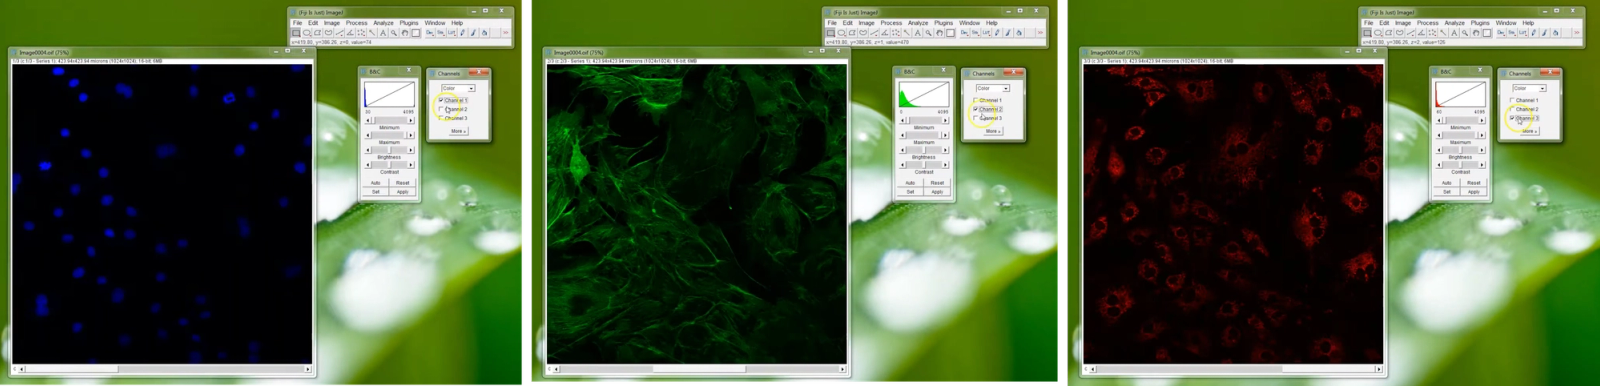
Task: Select Straight Line tool in blue-image panel toolbar
Action: (339, 33)
